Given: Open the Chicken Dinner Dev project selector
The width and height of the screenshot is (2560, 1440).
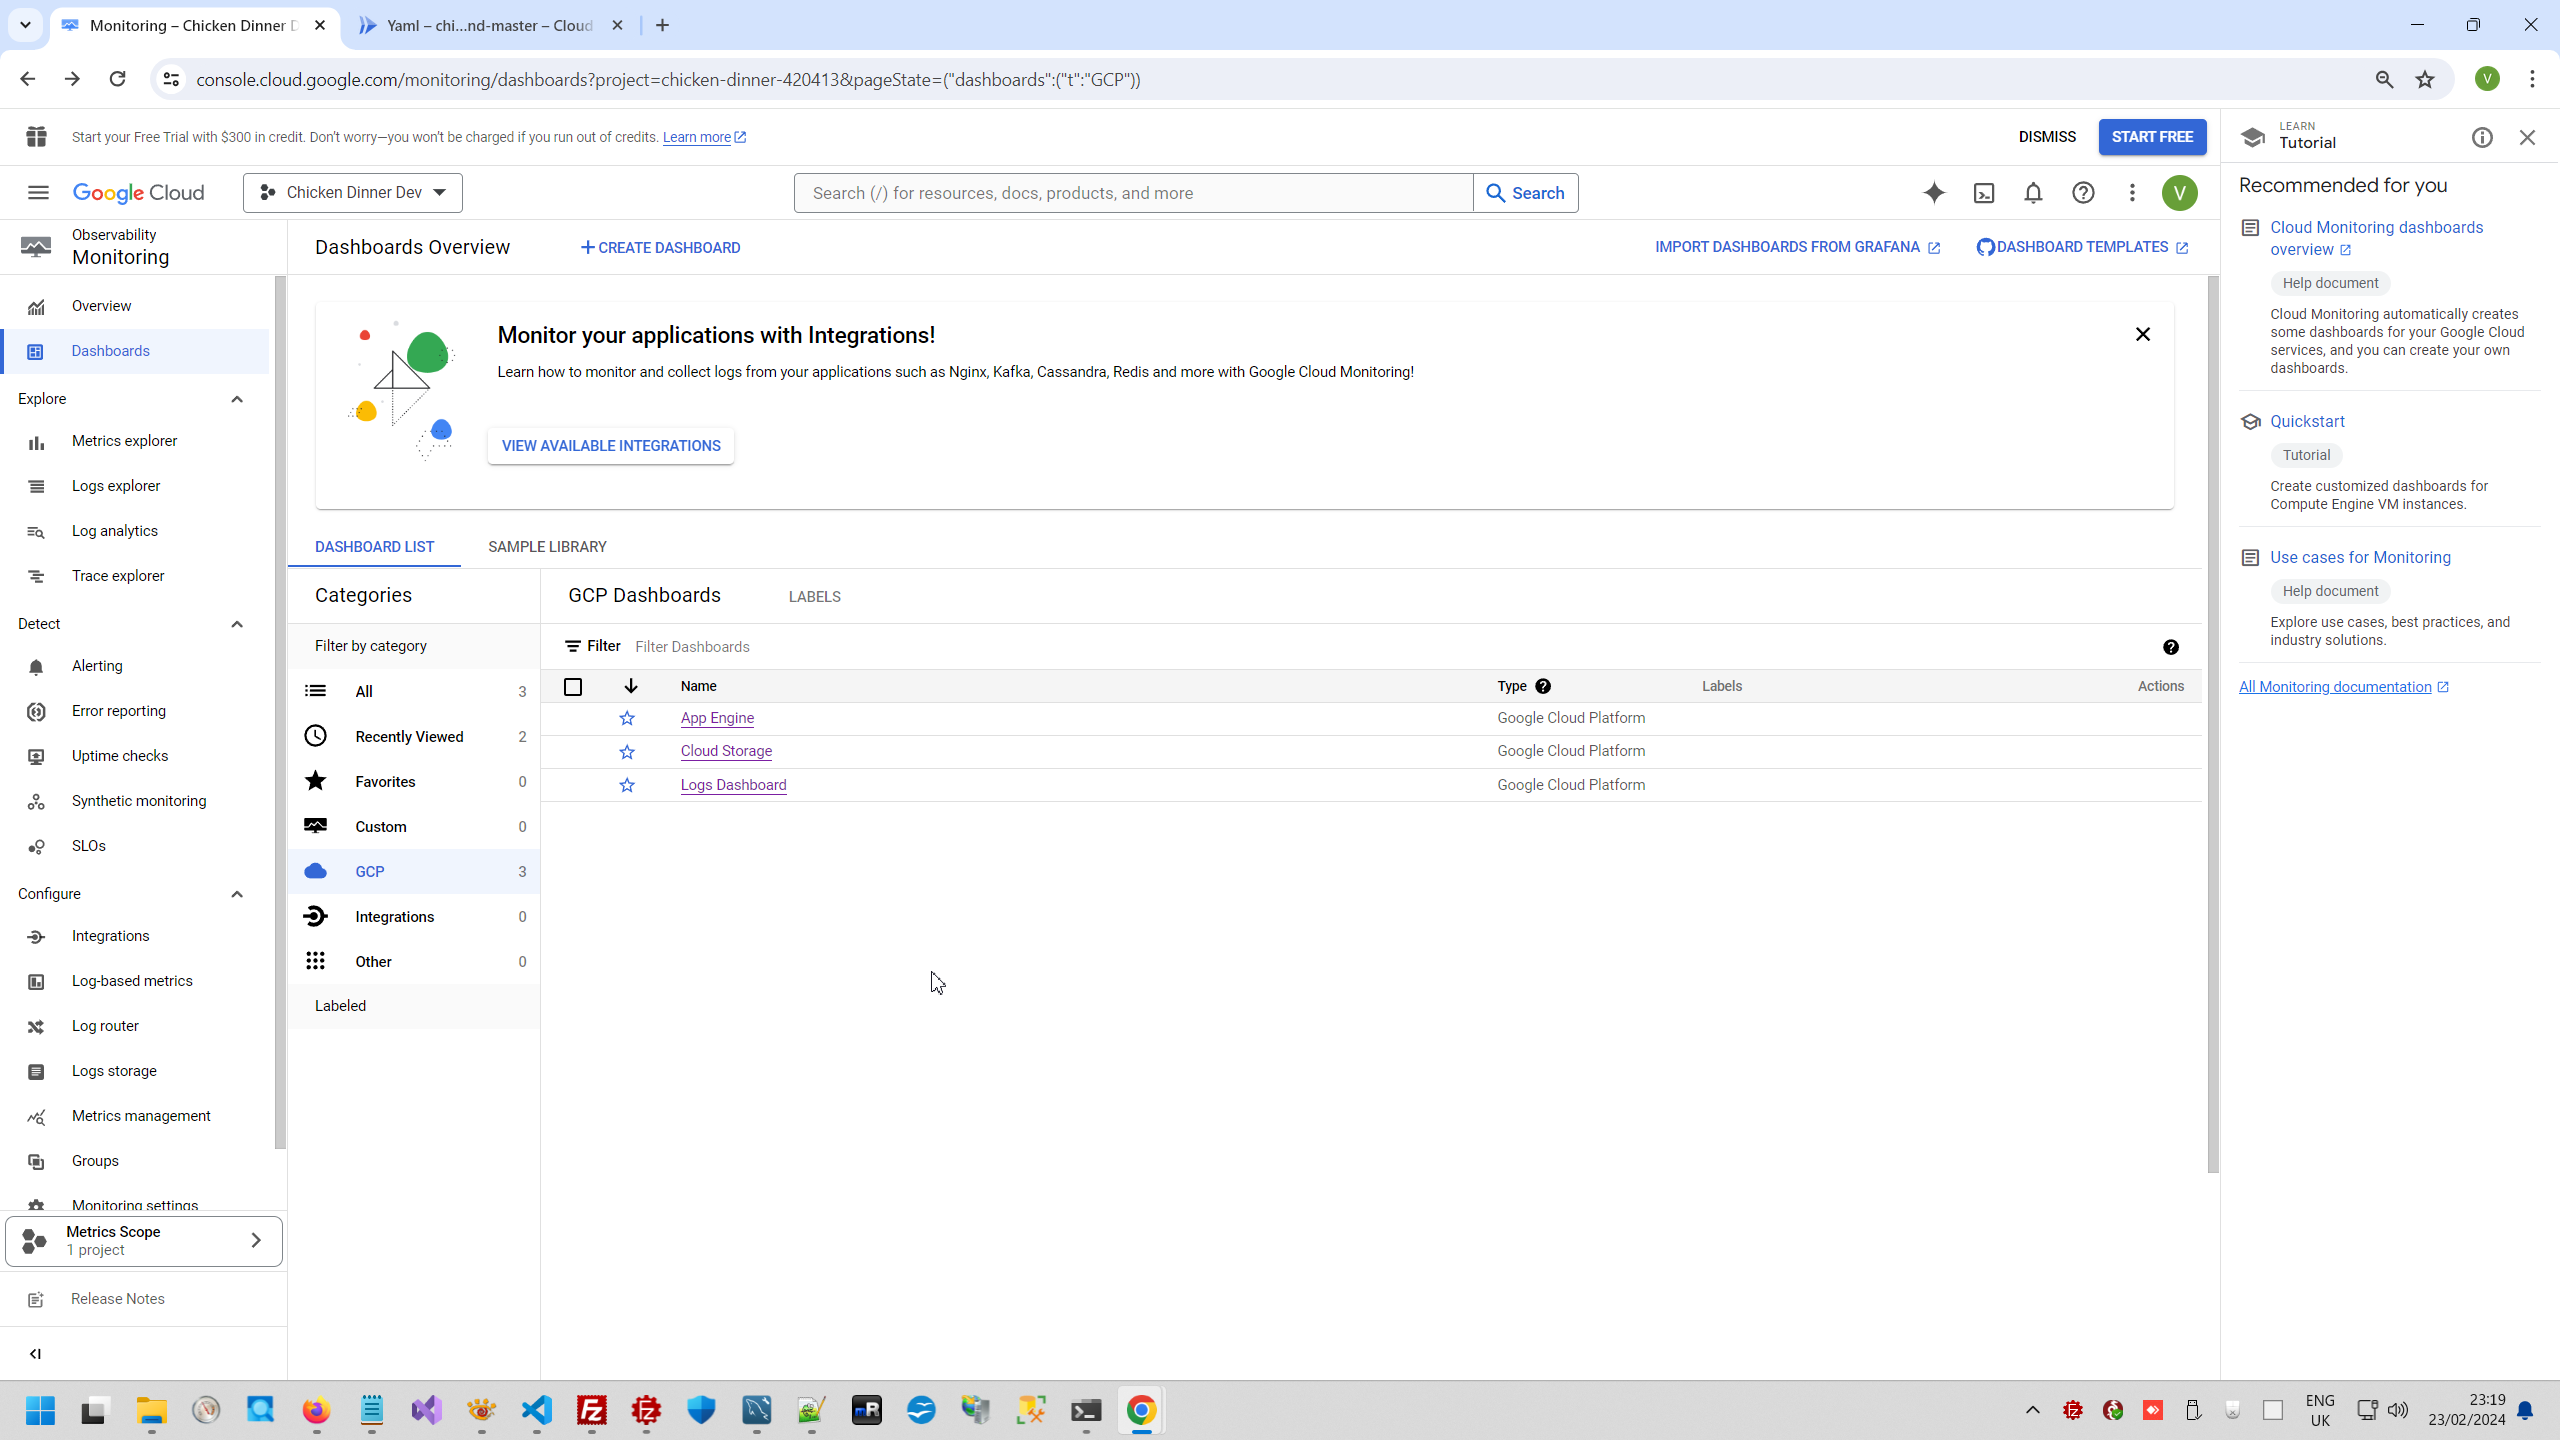Looking at the screenshot, I should [x=353, y=193].
